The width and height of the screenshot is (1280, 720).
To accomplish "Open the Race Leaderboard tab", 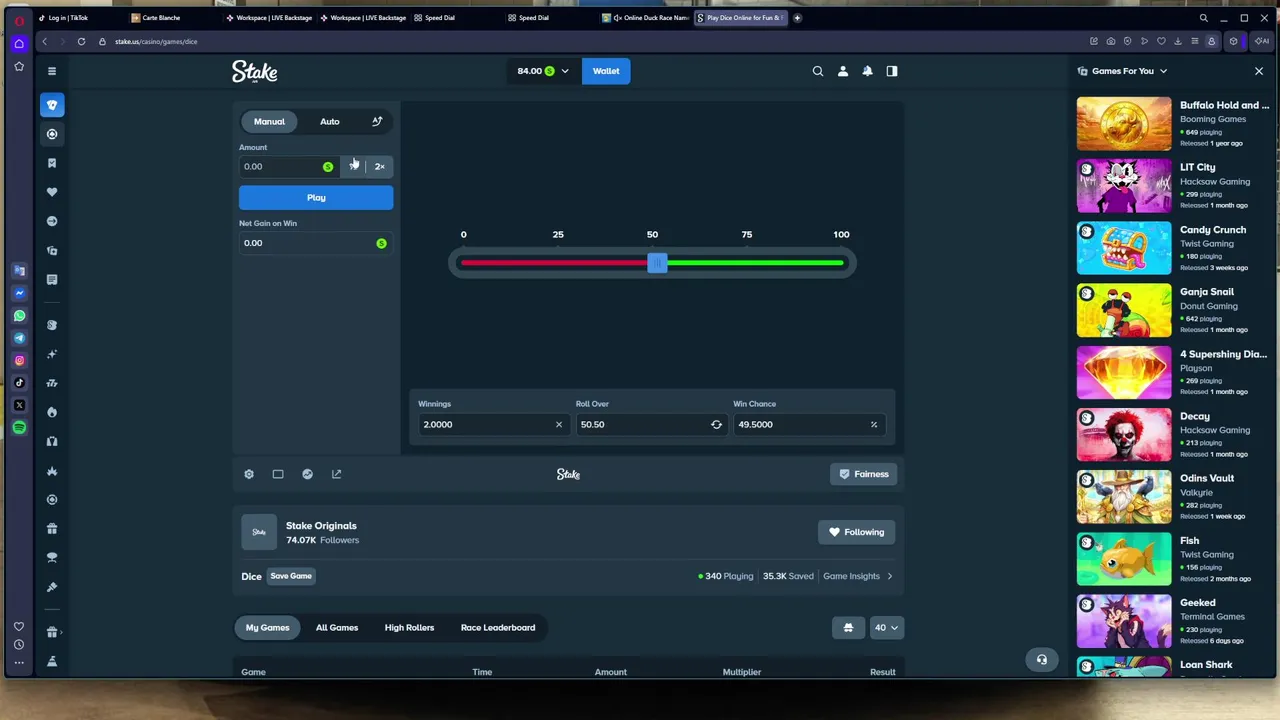I will 498,628.
